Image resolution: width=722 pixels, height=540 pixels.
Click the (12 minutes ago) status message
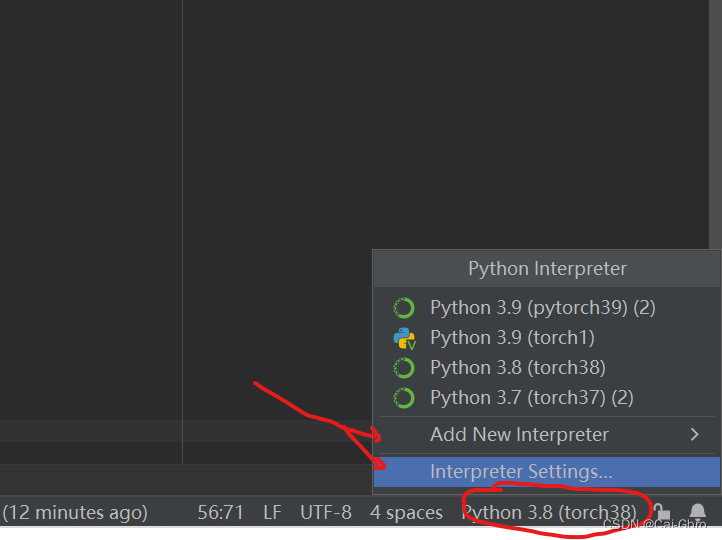(x=75, y=512)
